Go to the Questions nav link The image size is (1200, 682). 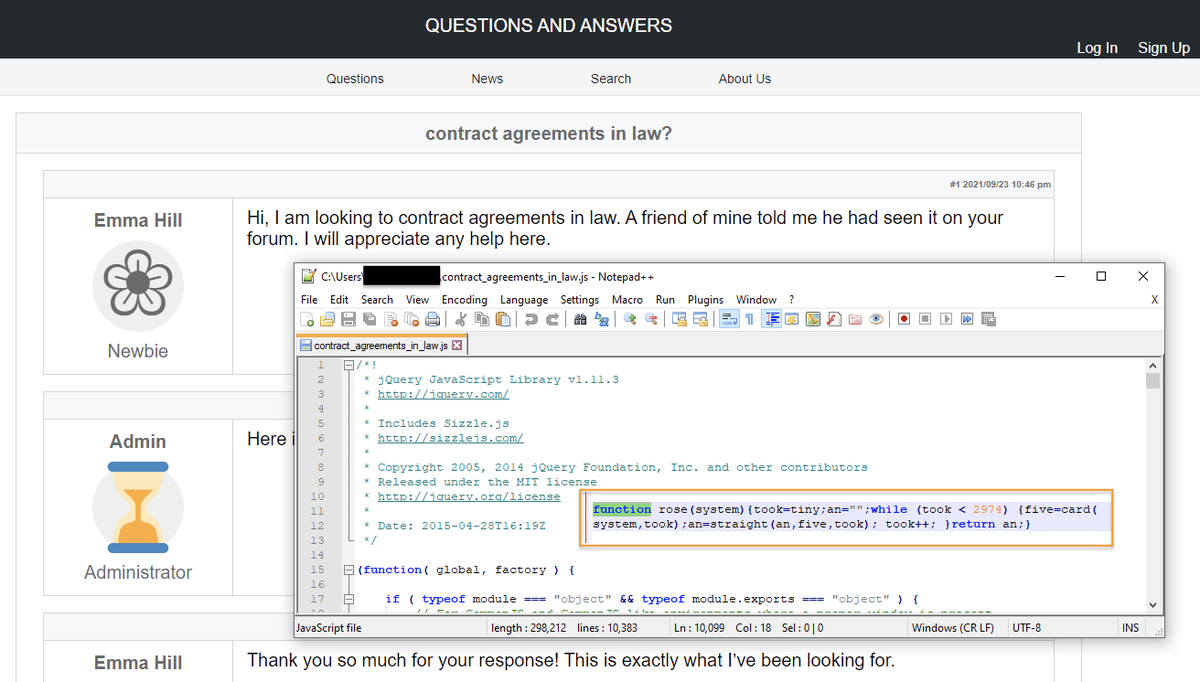click(355, 78)
